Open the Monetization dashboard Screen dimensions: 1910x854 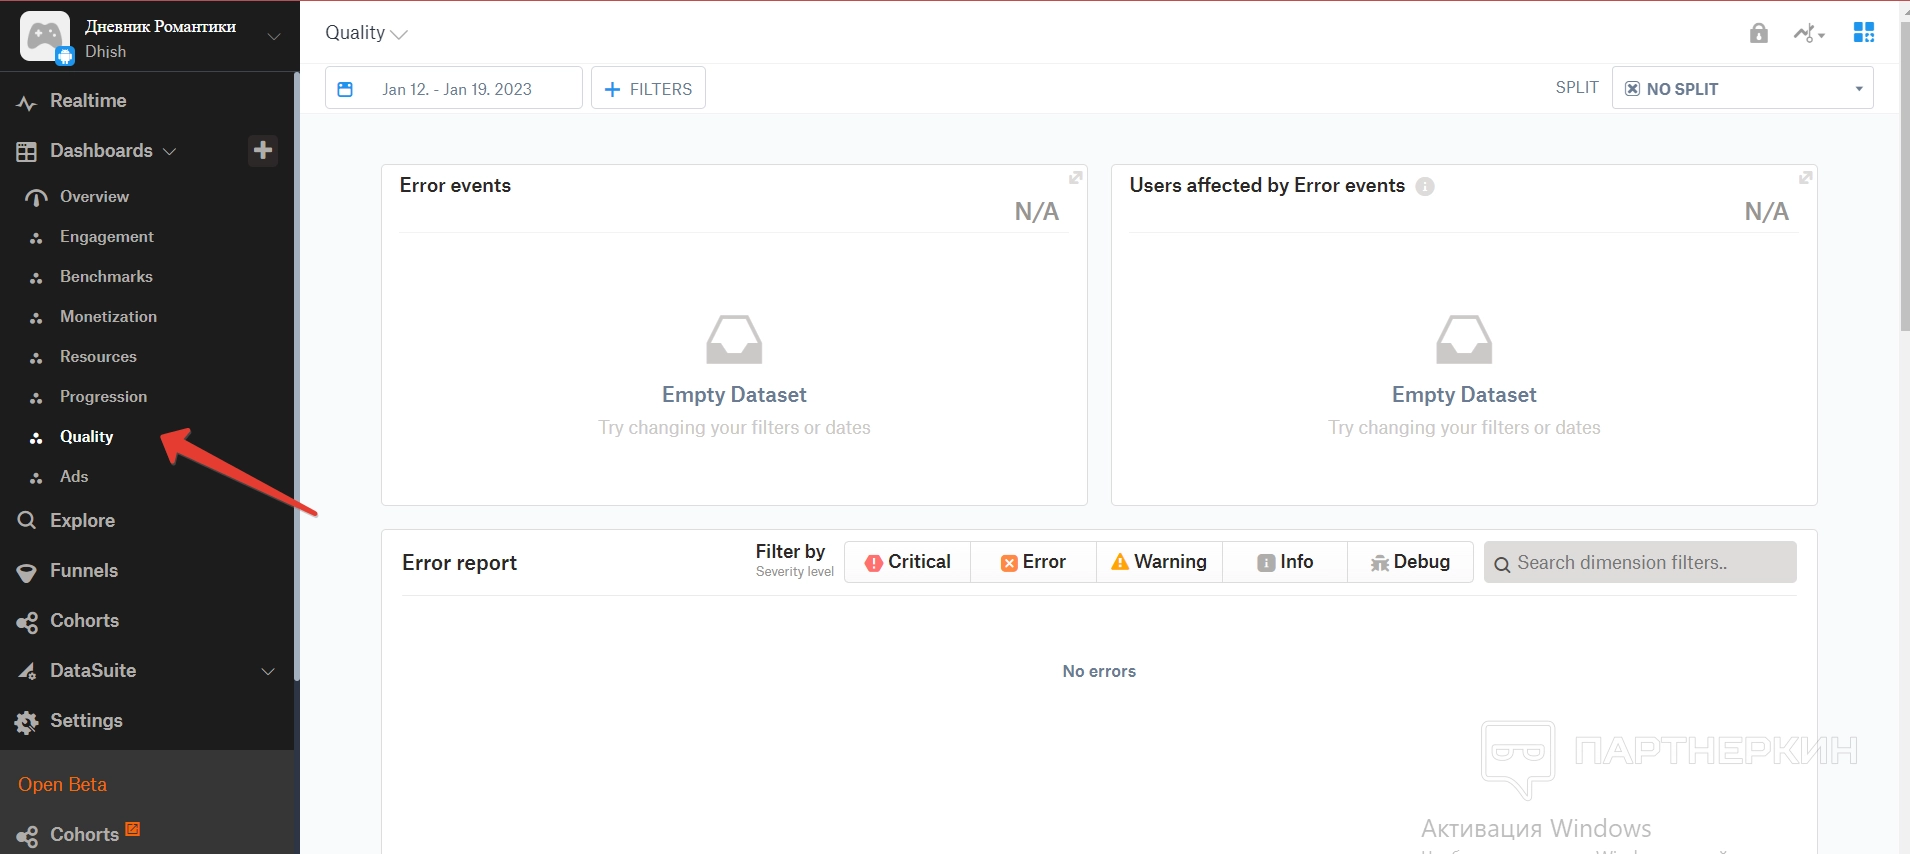[108, 317]
